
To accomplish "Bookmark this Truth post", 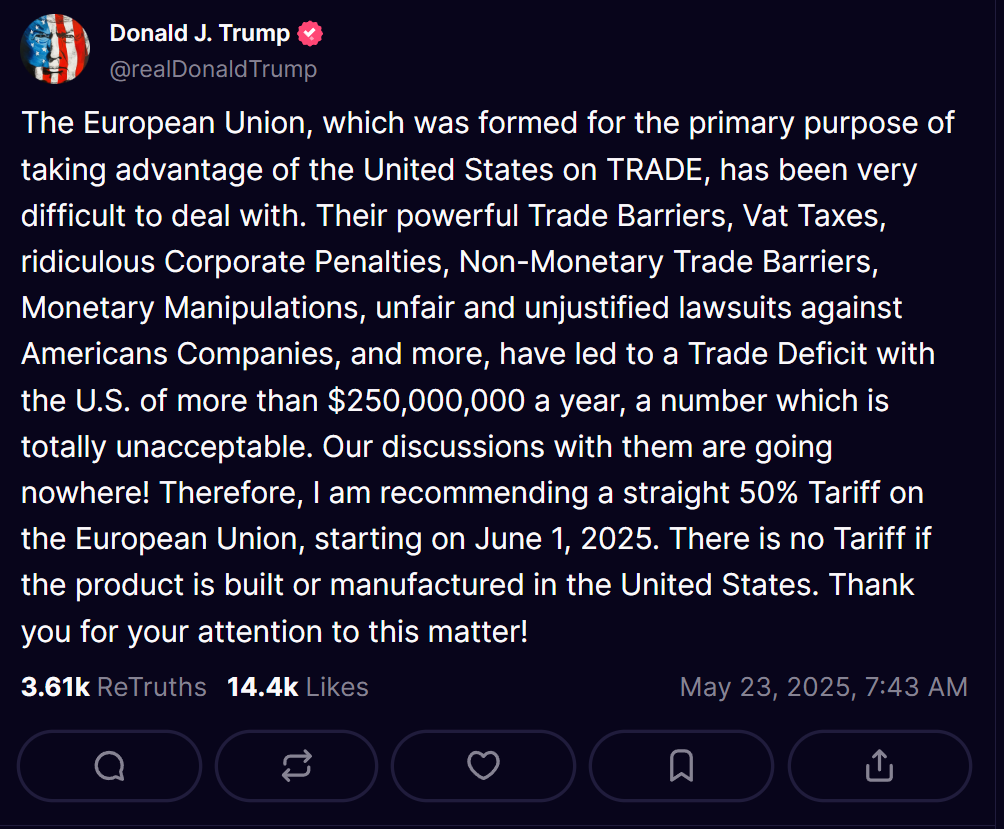I will pos(681,766).
